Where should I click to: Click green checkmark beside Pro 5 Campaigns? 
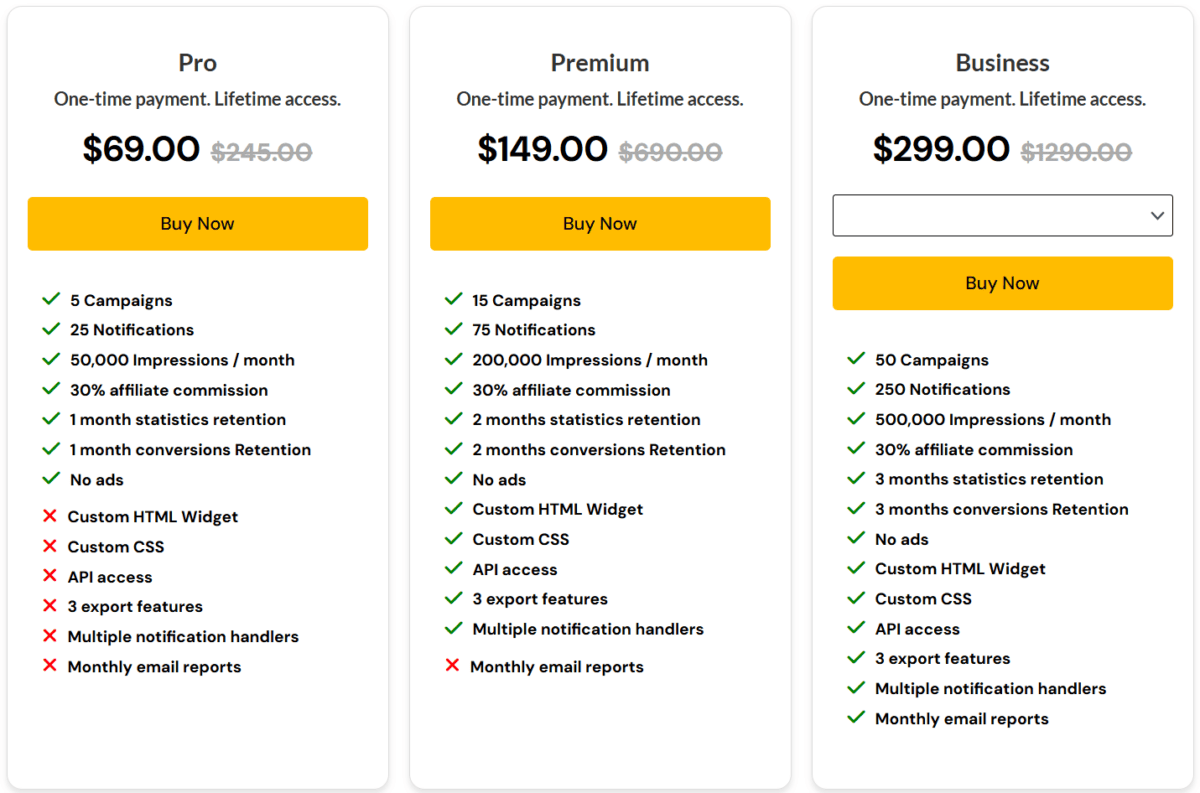[x=51, y=299]
